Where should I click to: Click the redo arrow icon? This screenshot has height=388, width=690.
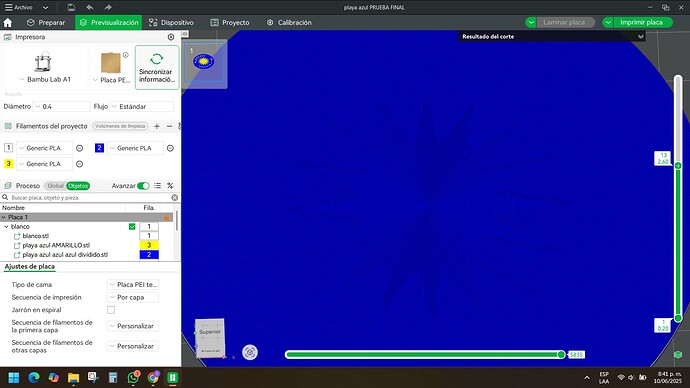pos(108,7)
